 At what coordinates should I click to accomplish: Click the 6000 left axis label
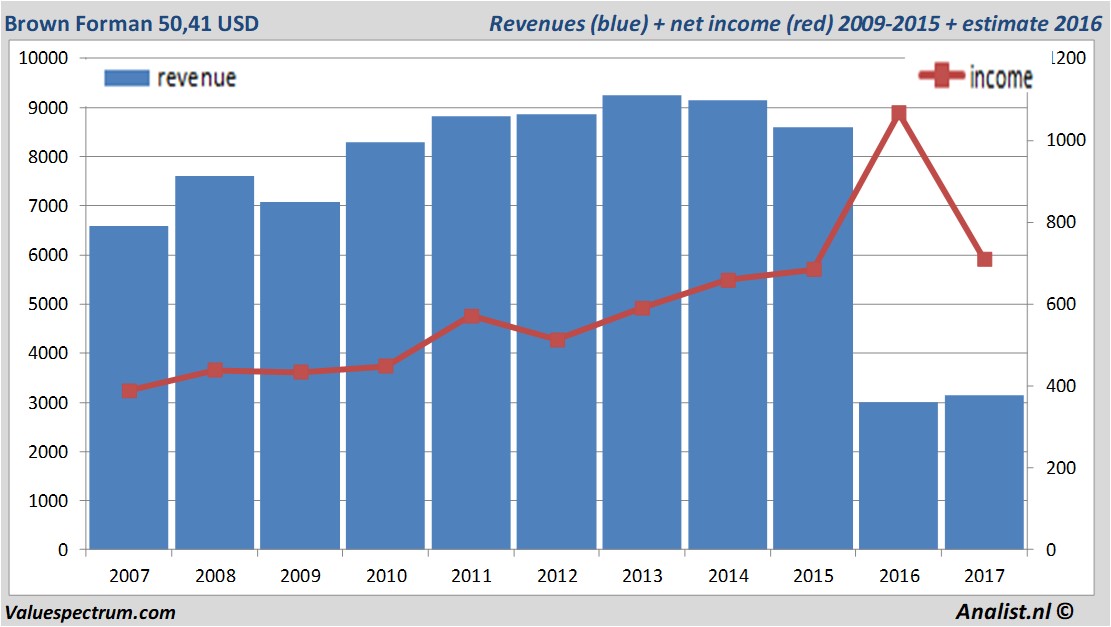(x=48, y=255)
